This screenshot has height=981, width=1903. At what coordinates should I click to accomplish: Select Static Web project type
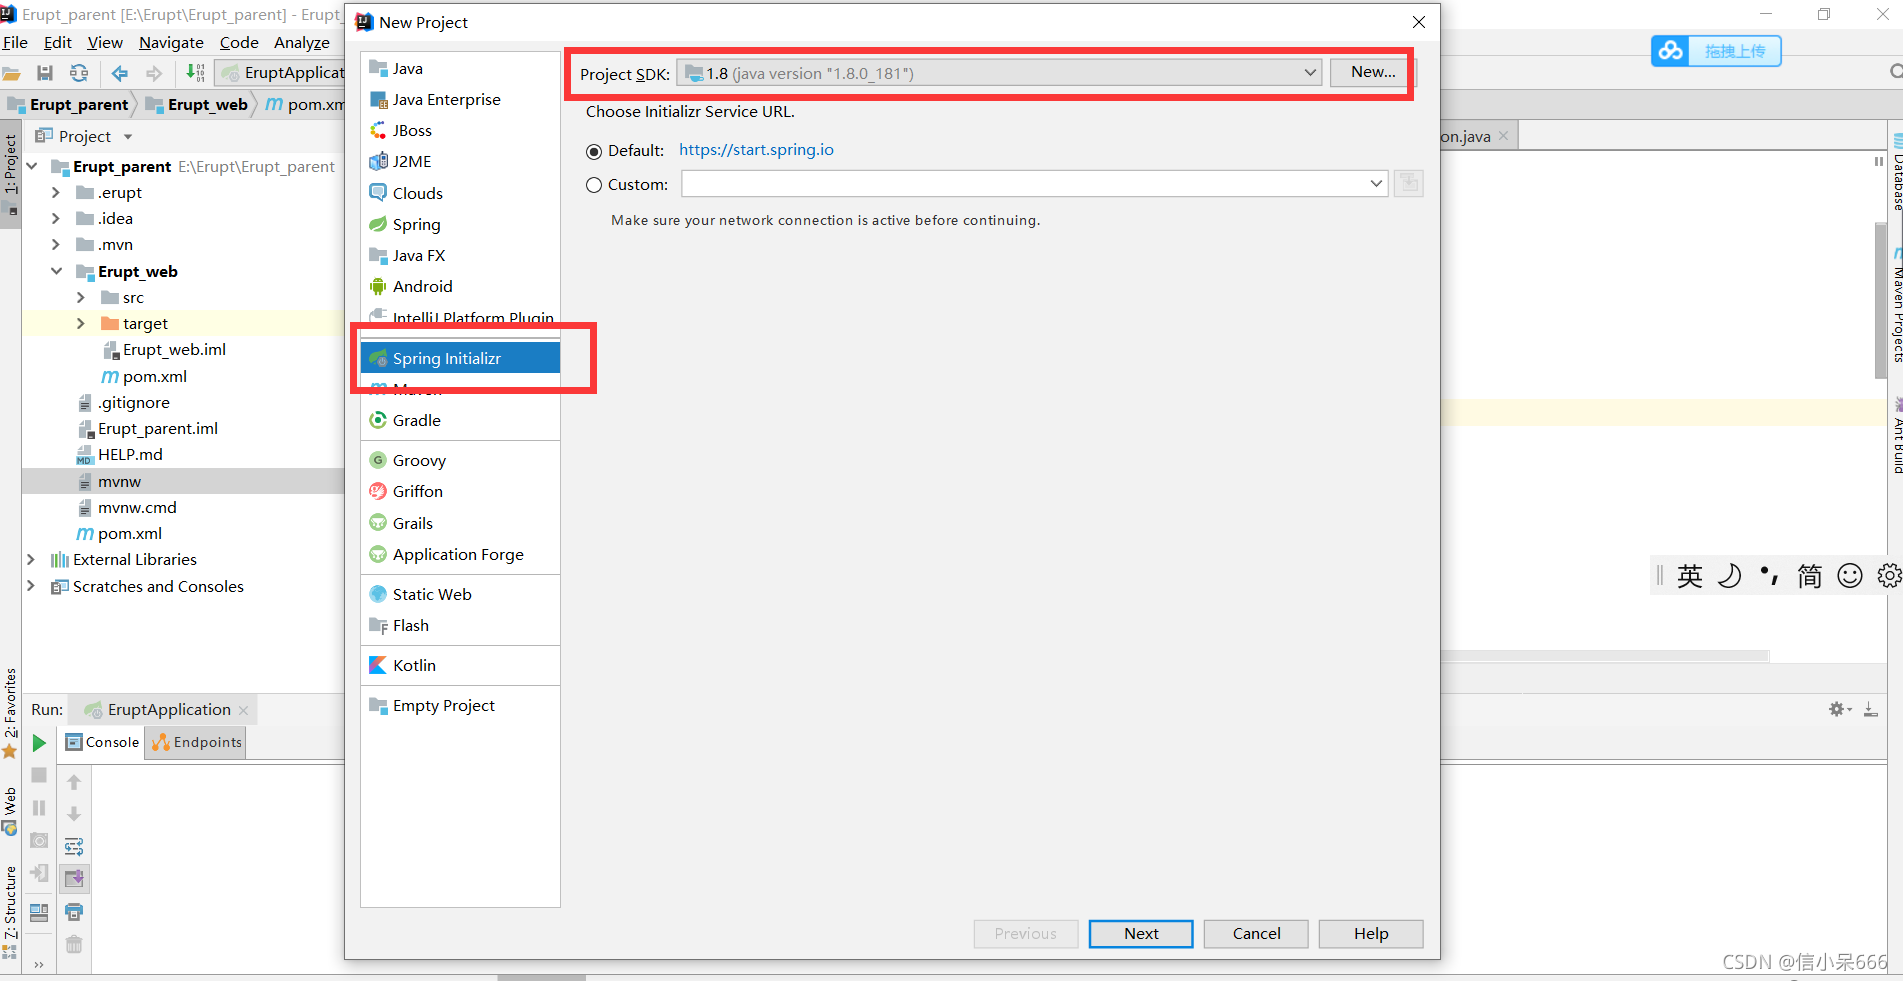click(459, 594)
